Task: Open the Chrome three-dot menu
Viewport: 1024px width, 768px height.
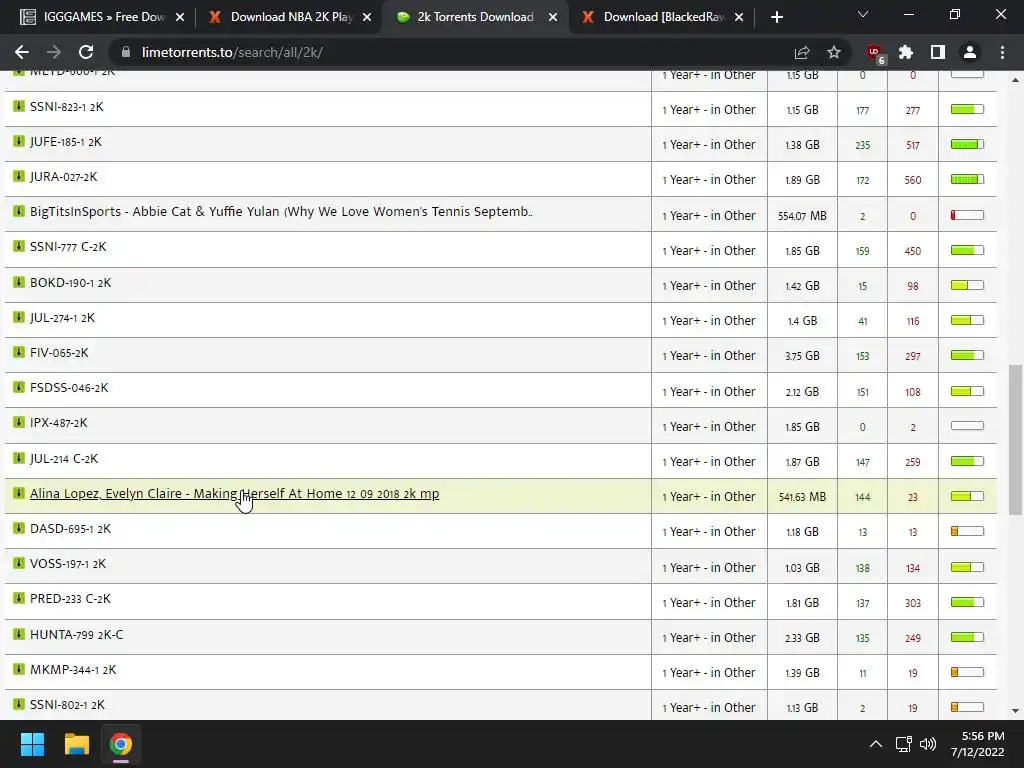Action: coord(1002,52)
